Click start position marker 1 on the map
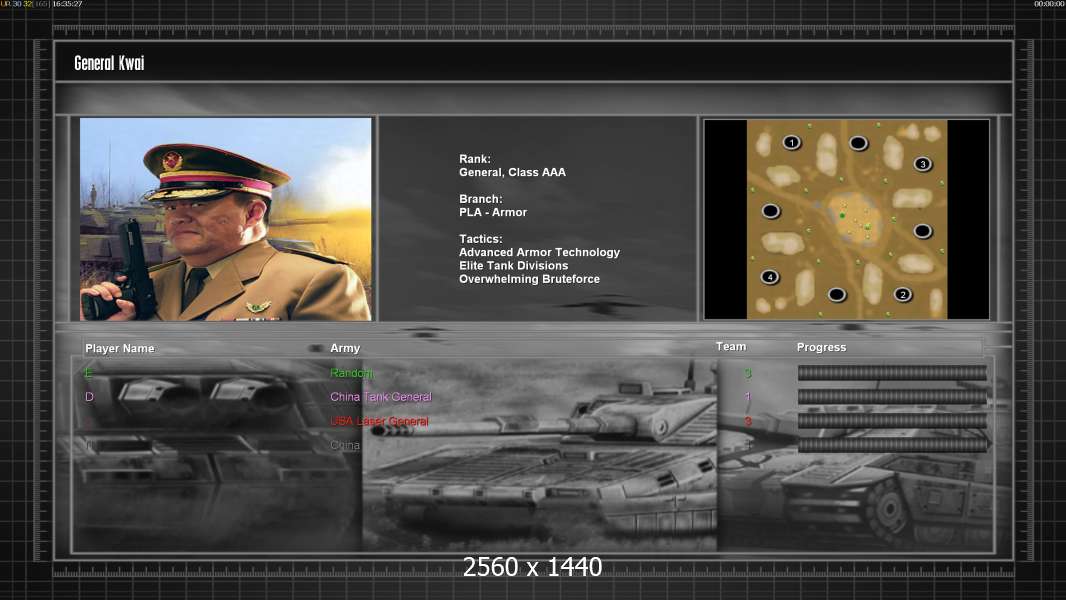Screen dimensions: 1066x600 click(x=791, y=143)
